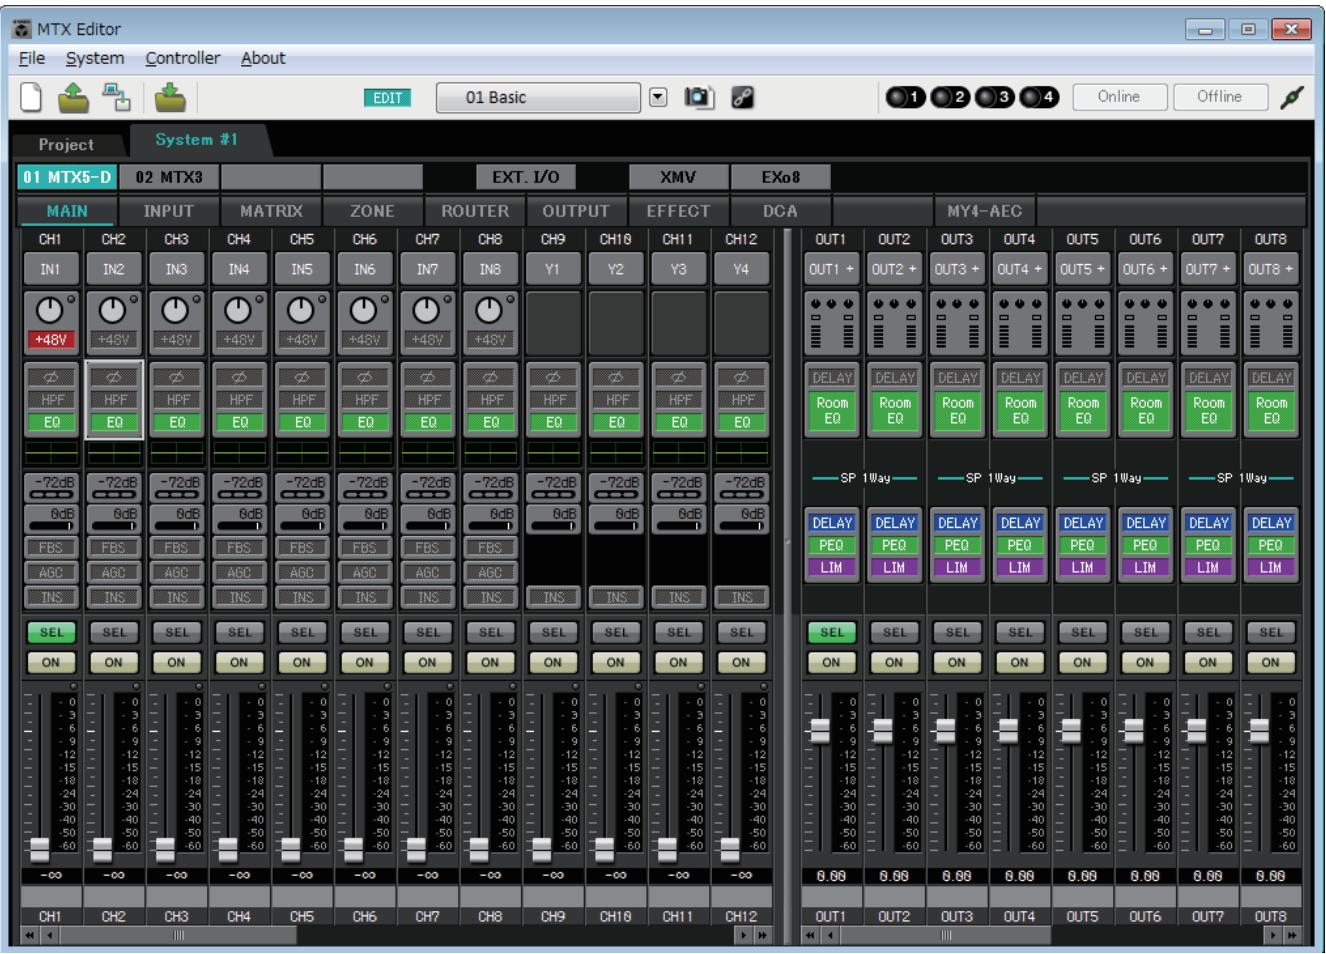Open the OUT8 output meter block
1326x954 pixels.
tap(1271, 323)
